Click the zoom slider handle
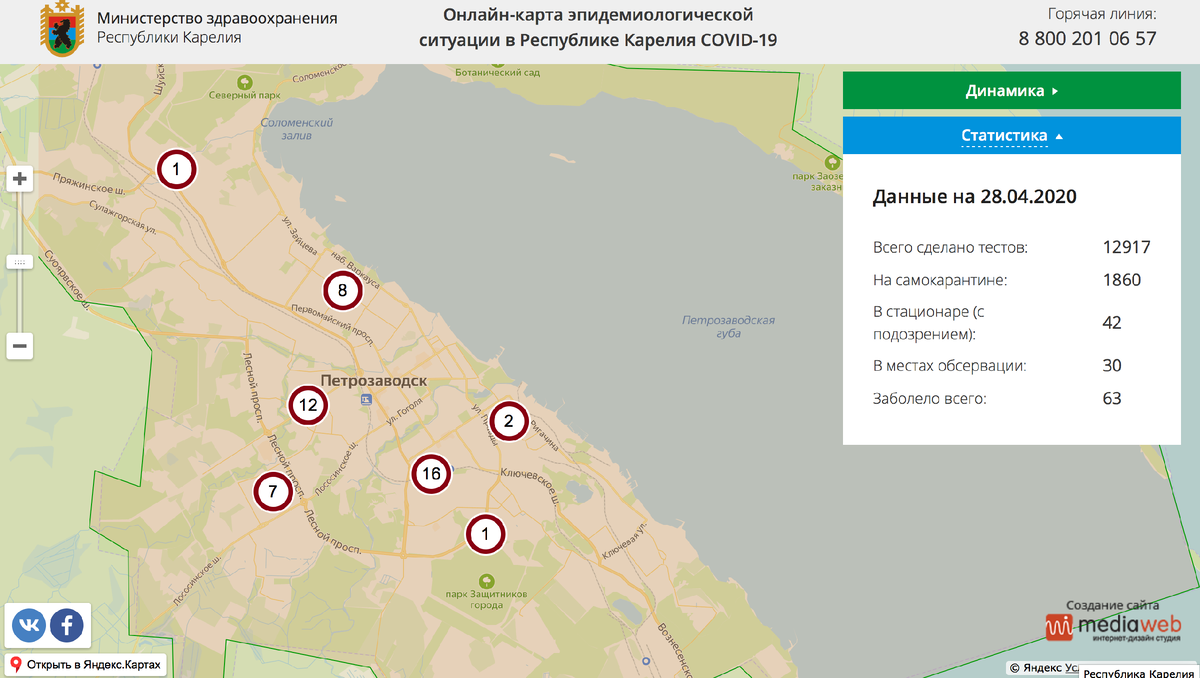Viewport: 1200px width, 678px height. (x=19, y=262)
